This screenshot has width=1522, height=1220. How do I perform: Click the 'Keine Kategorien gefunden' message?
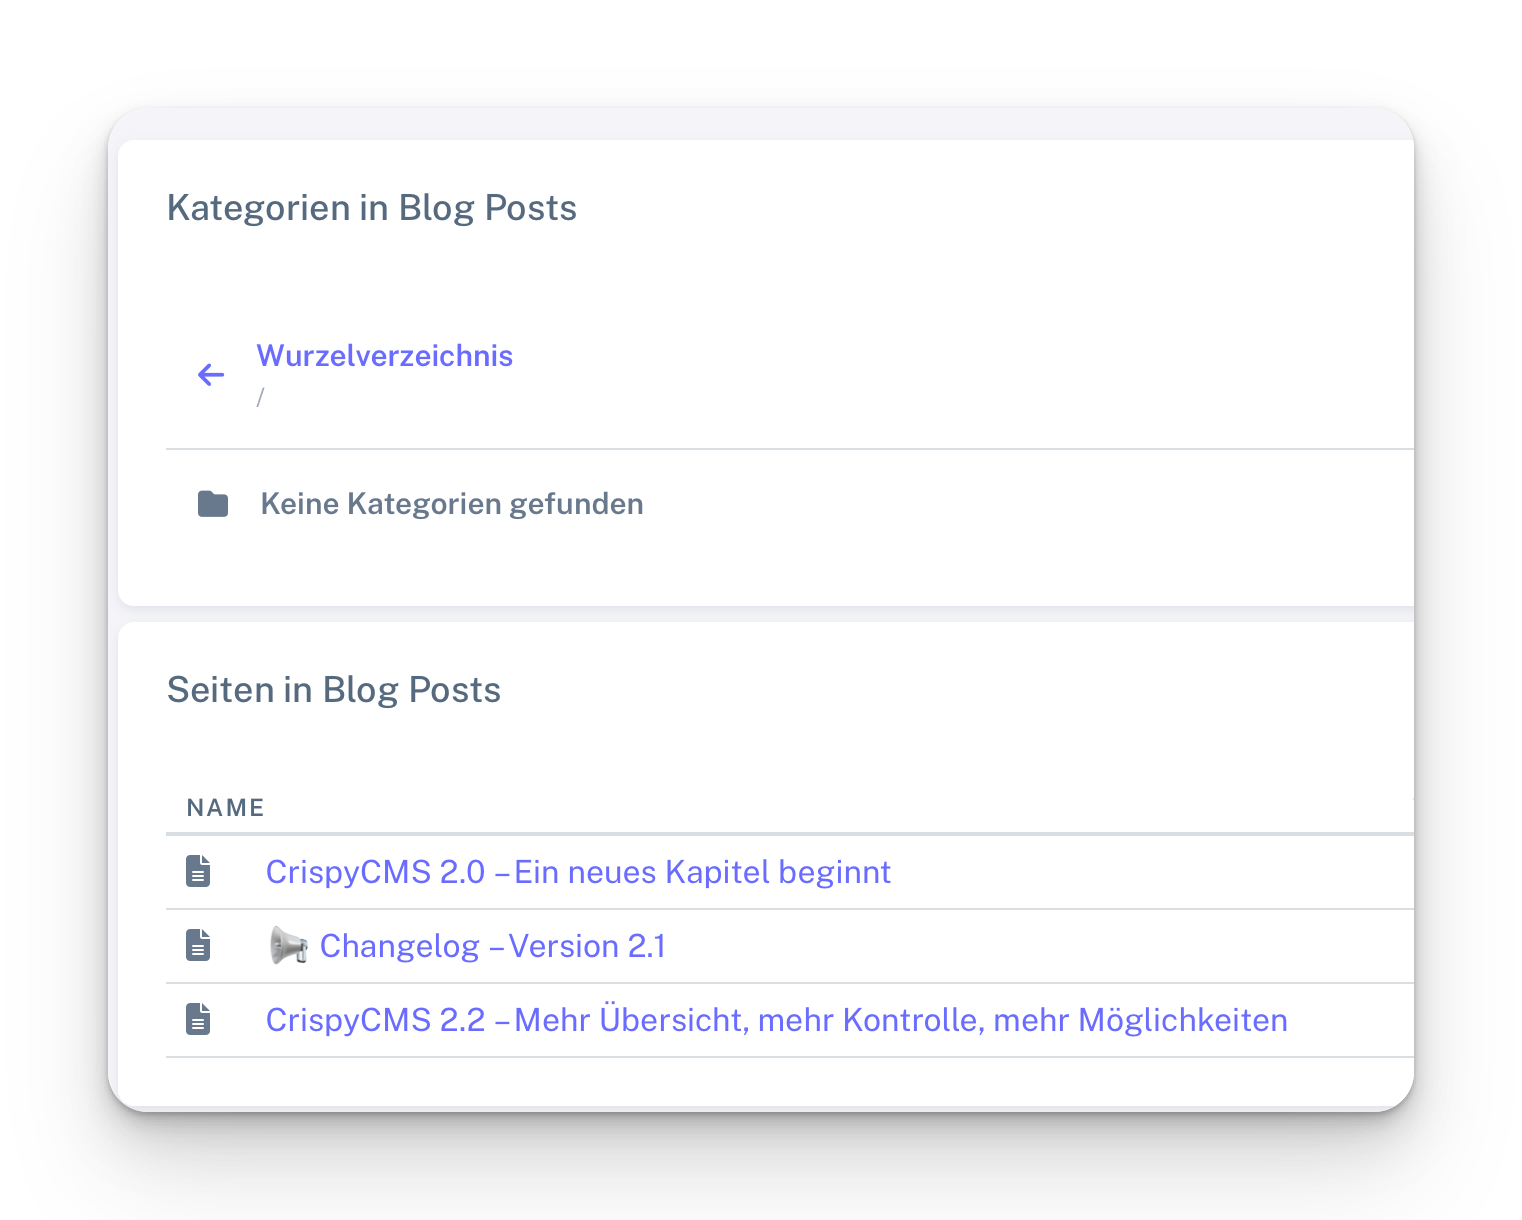pos(452,504)
